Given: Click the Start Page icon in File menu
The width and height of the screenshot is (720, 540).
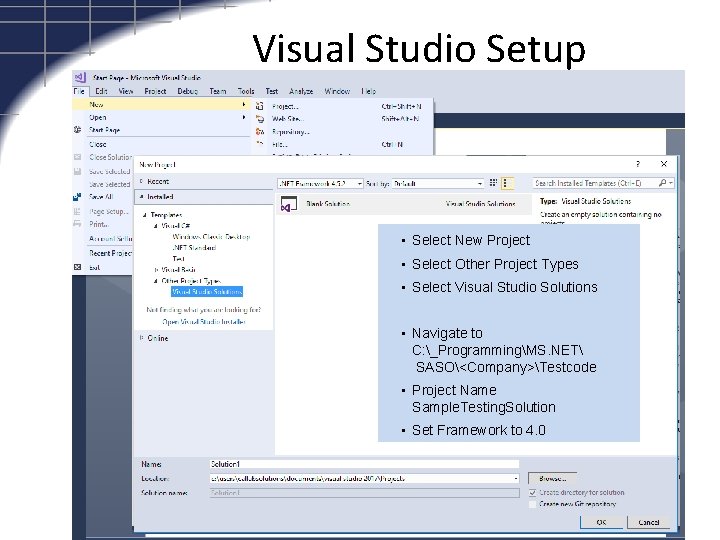Looking at the screenshot, I should coord(77,129).
